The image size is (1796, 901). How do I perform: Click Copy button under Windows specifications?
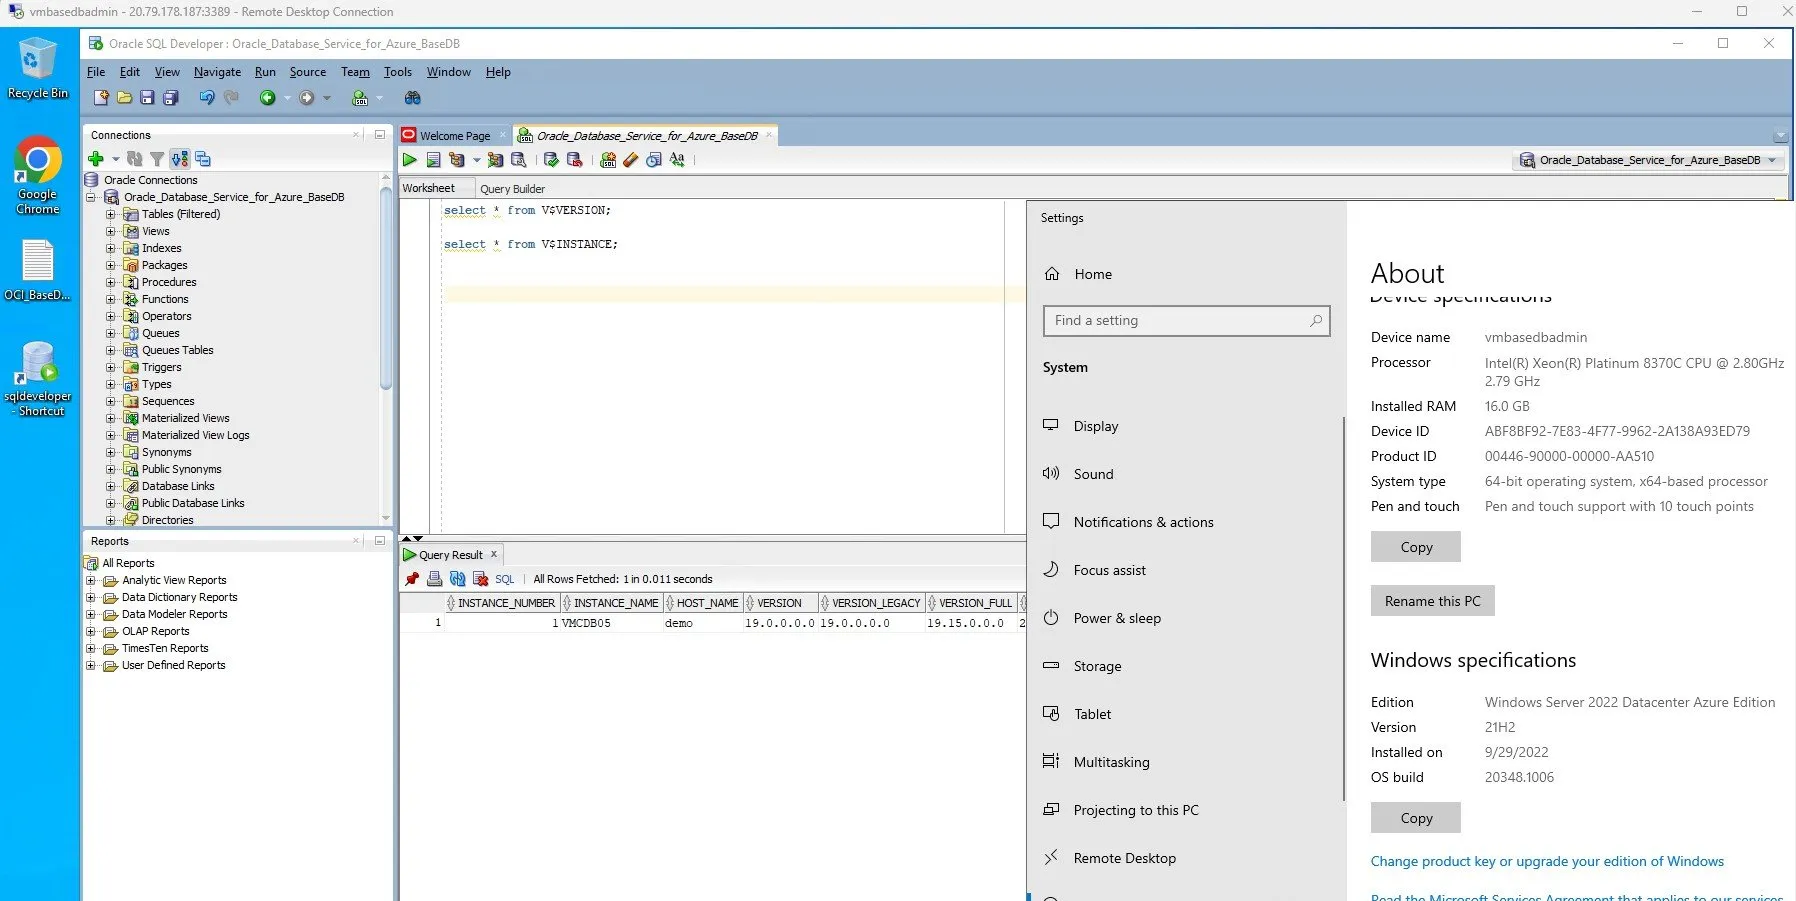pos(1416,818)
